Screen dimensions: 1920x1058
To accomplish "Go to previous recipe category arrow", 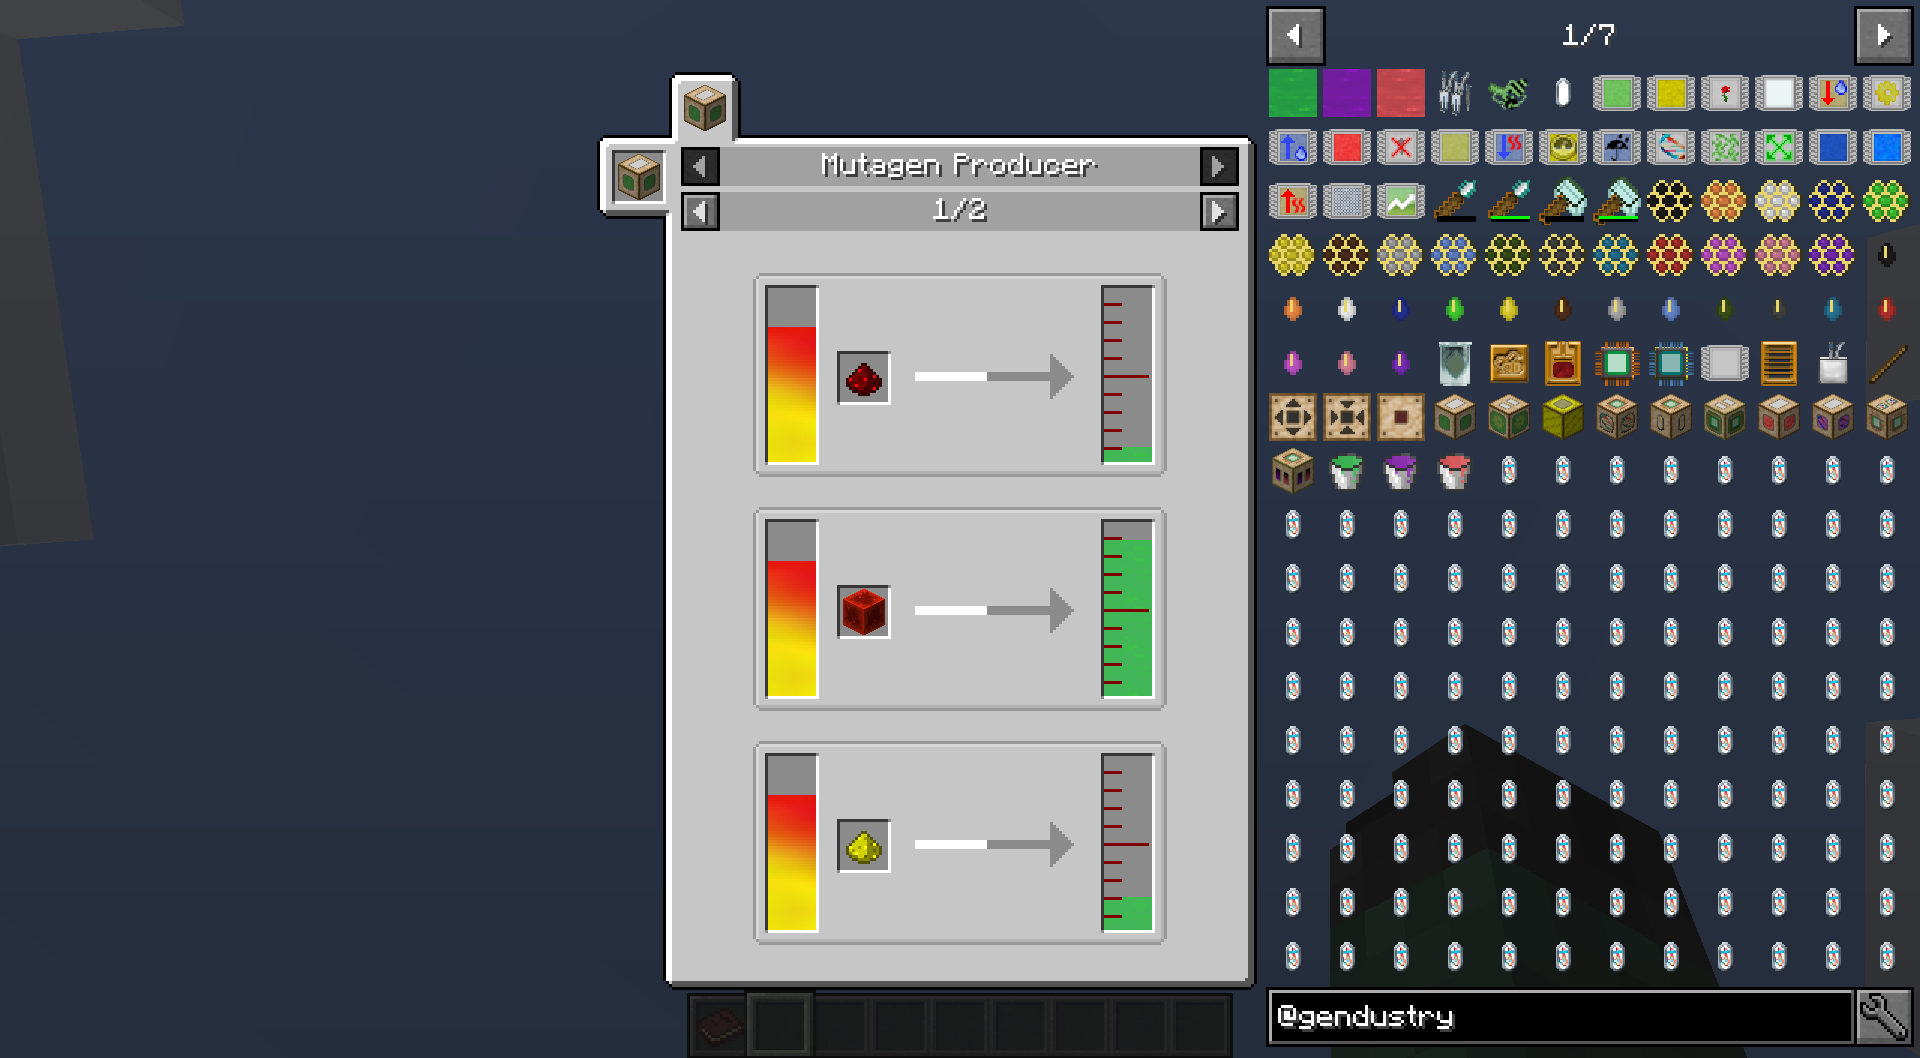I will pos(700,166).
